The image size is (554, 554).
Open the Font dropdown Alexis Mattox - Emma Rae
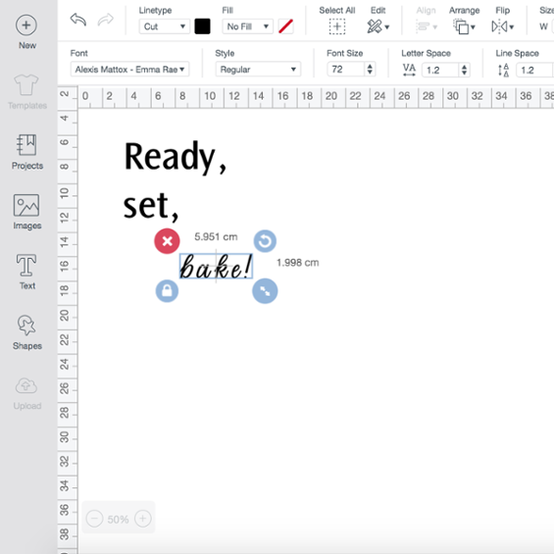130,69
